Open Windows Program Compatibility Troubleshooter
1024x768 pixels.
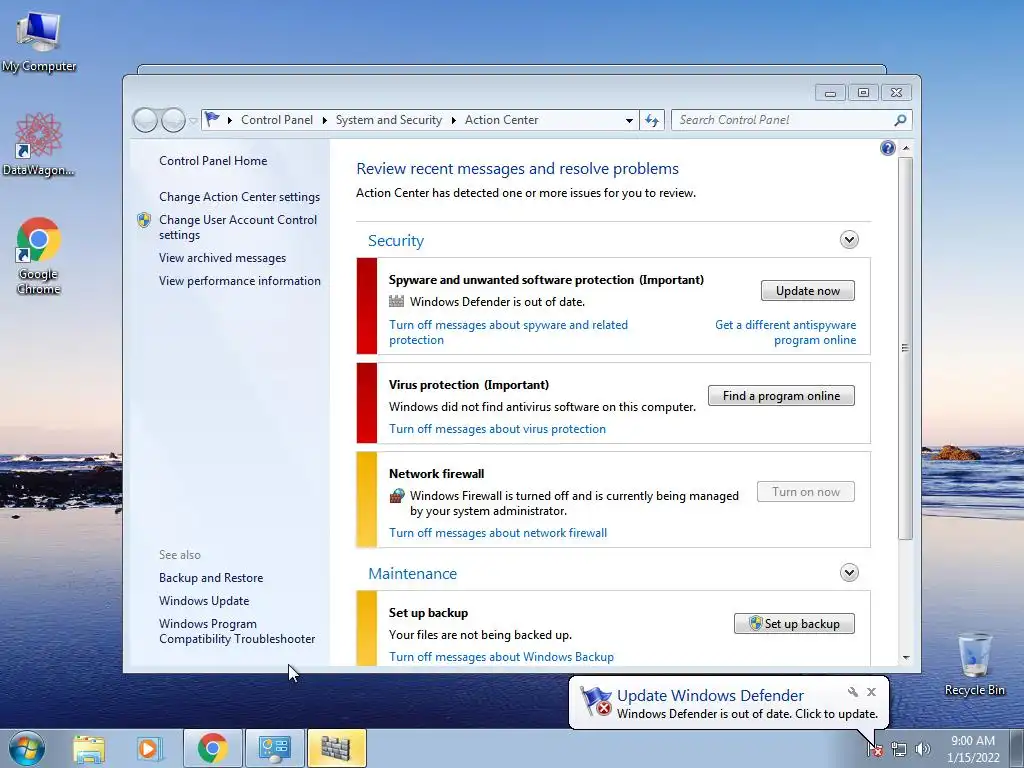click(236, 632)
